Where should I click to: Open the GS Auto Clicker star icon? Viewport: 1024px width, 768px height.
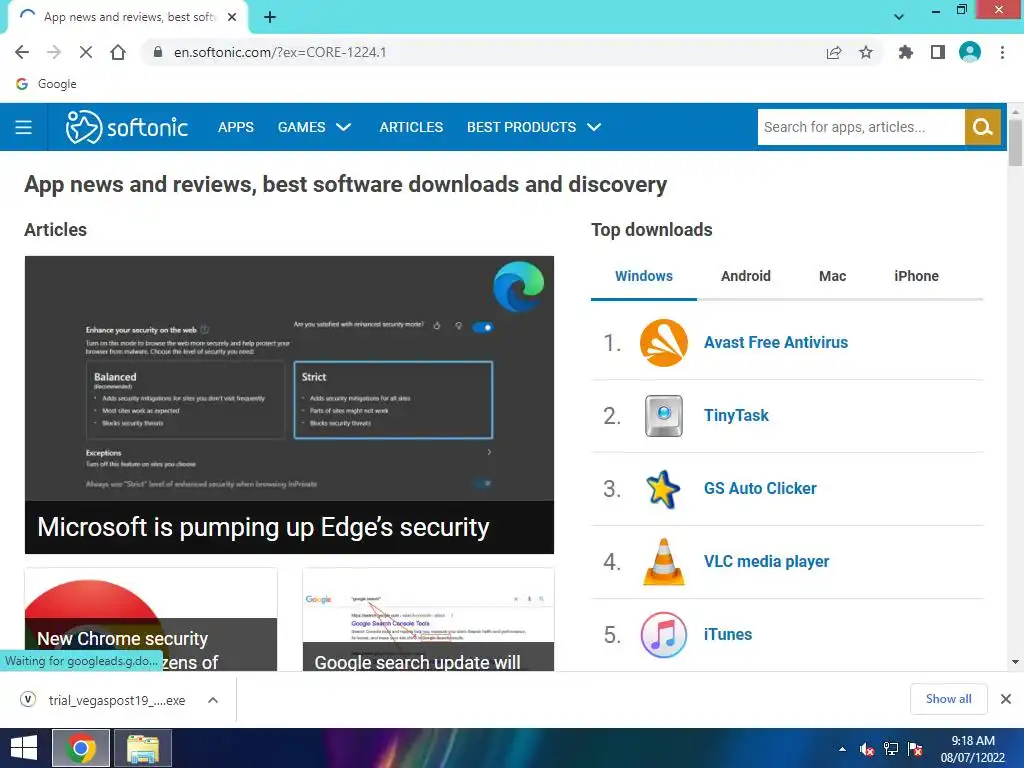click(x=664, y=489)
